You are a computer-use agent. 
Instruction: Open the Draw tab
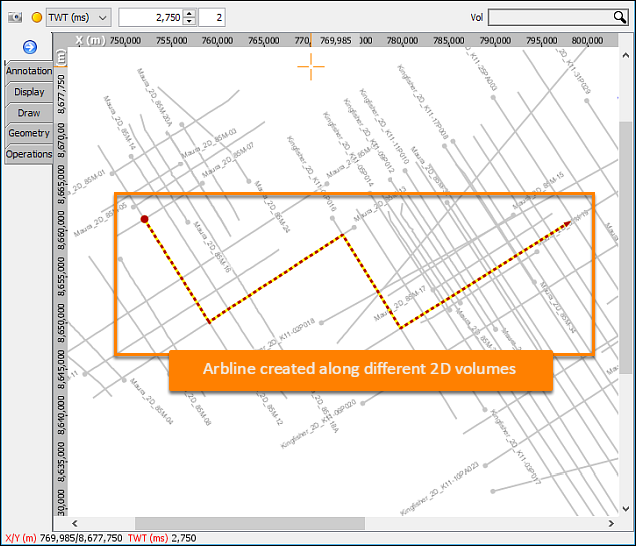[x=29, y=113]
